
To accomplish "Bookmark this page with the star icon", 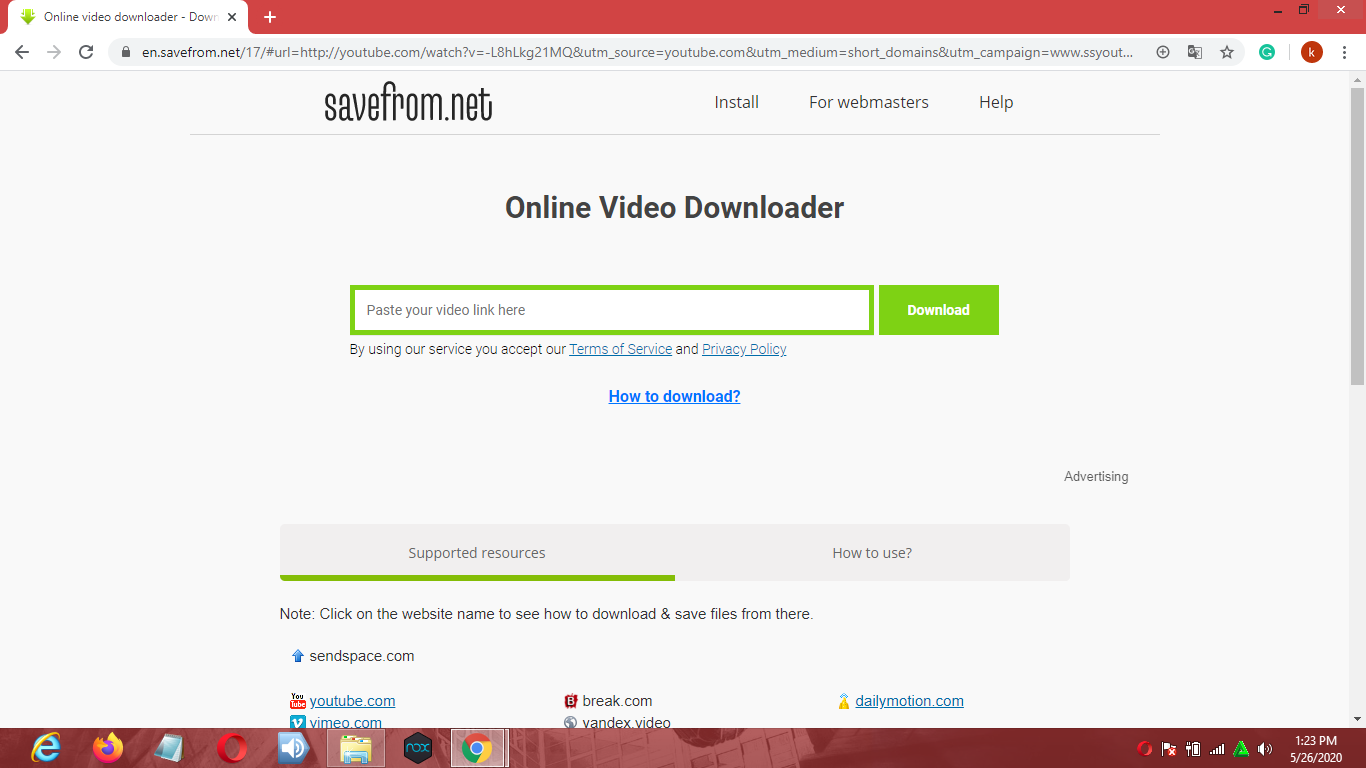I will (x=1227, y=52).
